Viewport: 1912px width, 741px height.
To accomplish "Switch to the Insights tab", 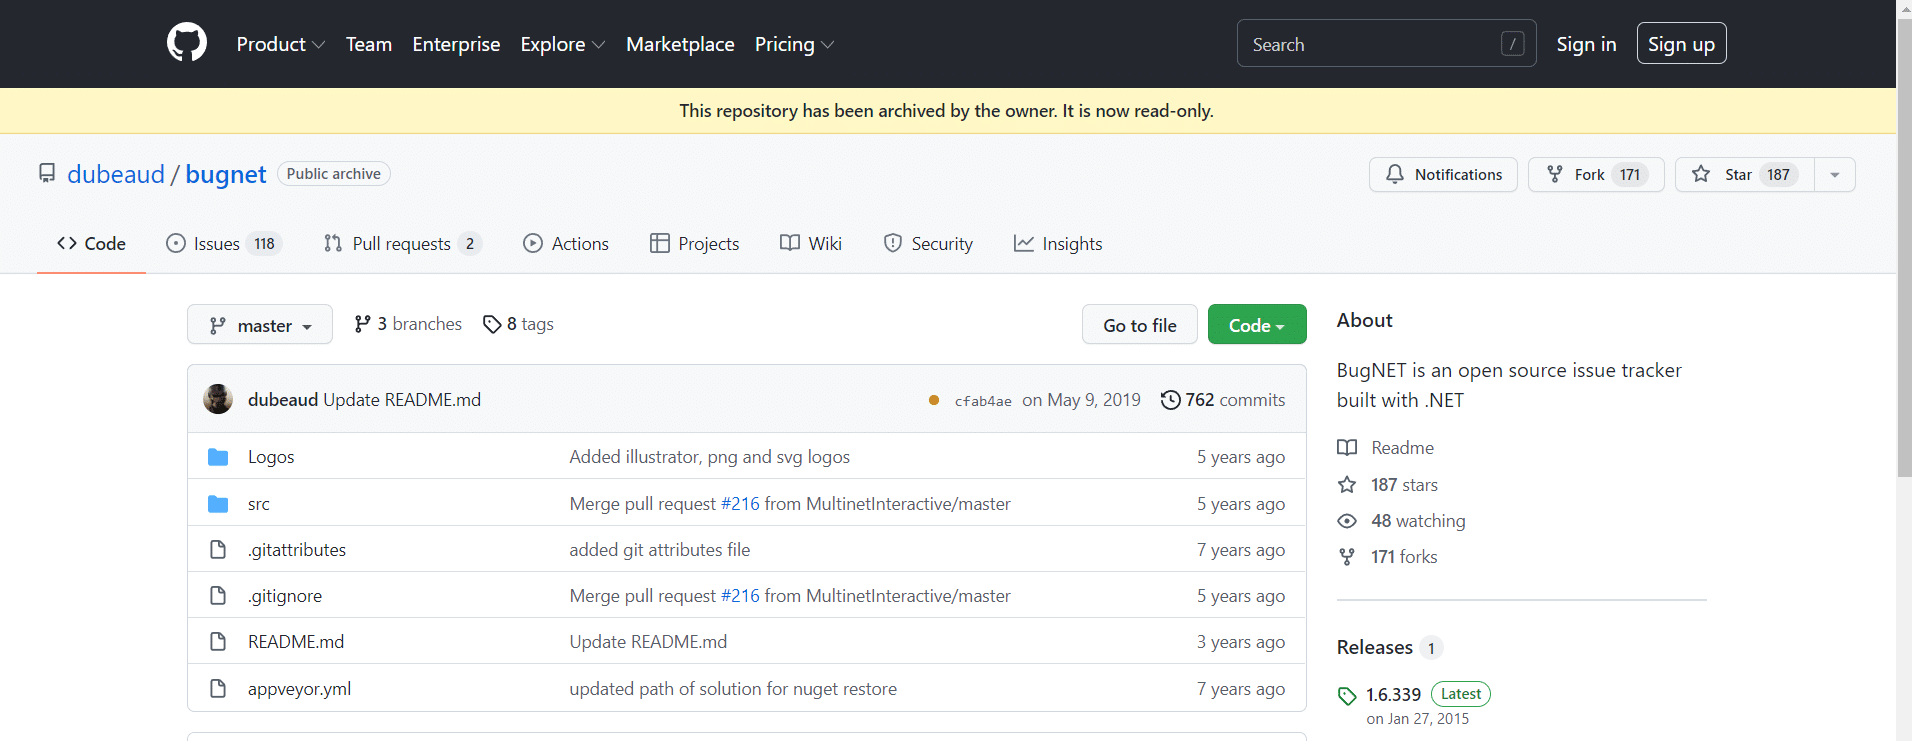I will click(x=1058, y=243).
